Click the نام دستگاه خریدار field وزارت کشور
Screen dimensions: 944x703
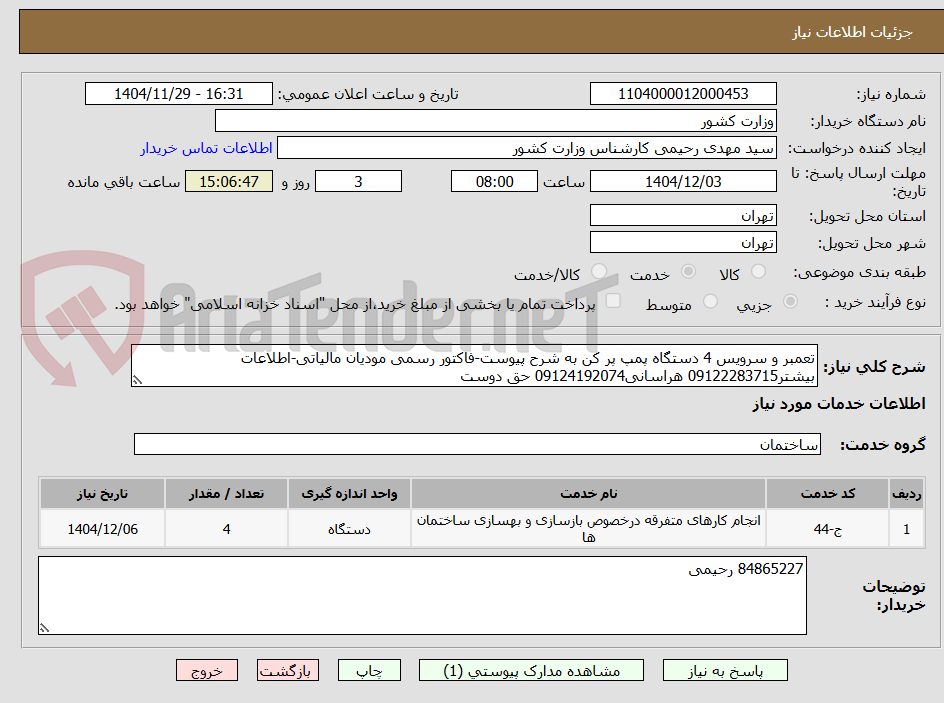tap(495, 121)
